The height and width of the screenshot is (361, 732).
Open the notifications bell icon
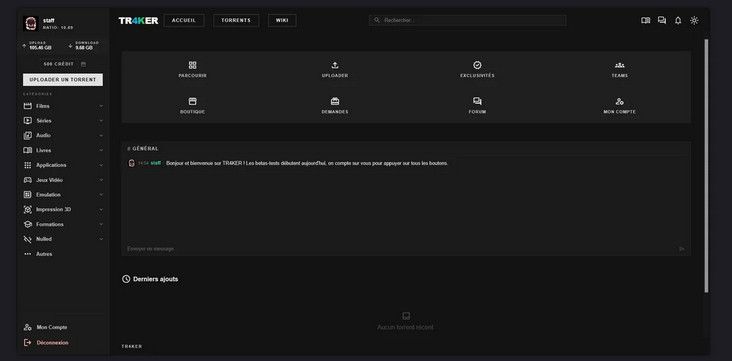[x=678, y=21]
